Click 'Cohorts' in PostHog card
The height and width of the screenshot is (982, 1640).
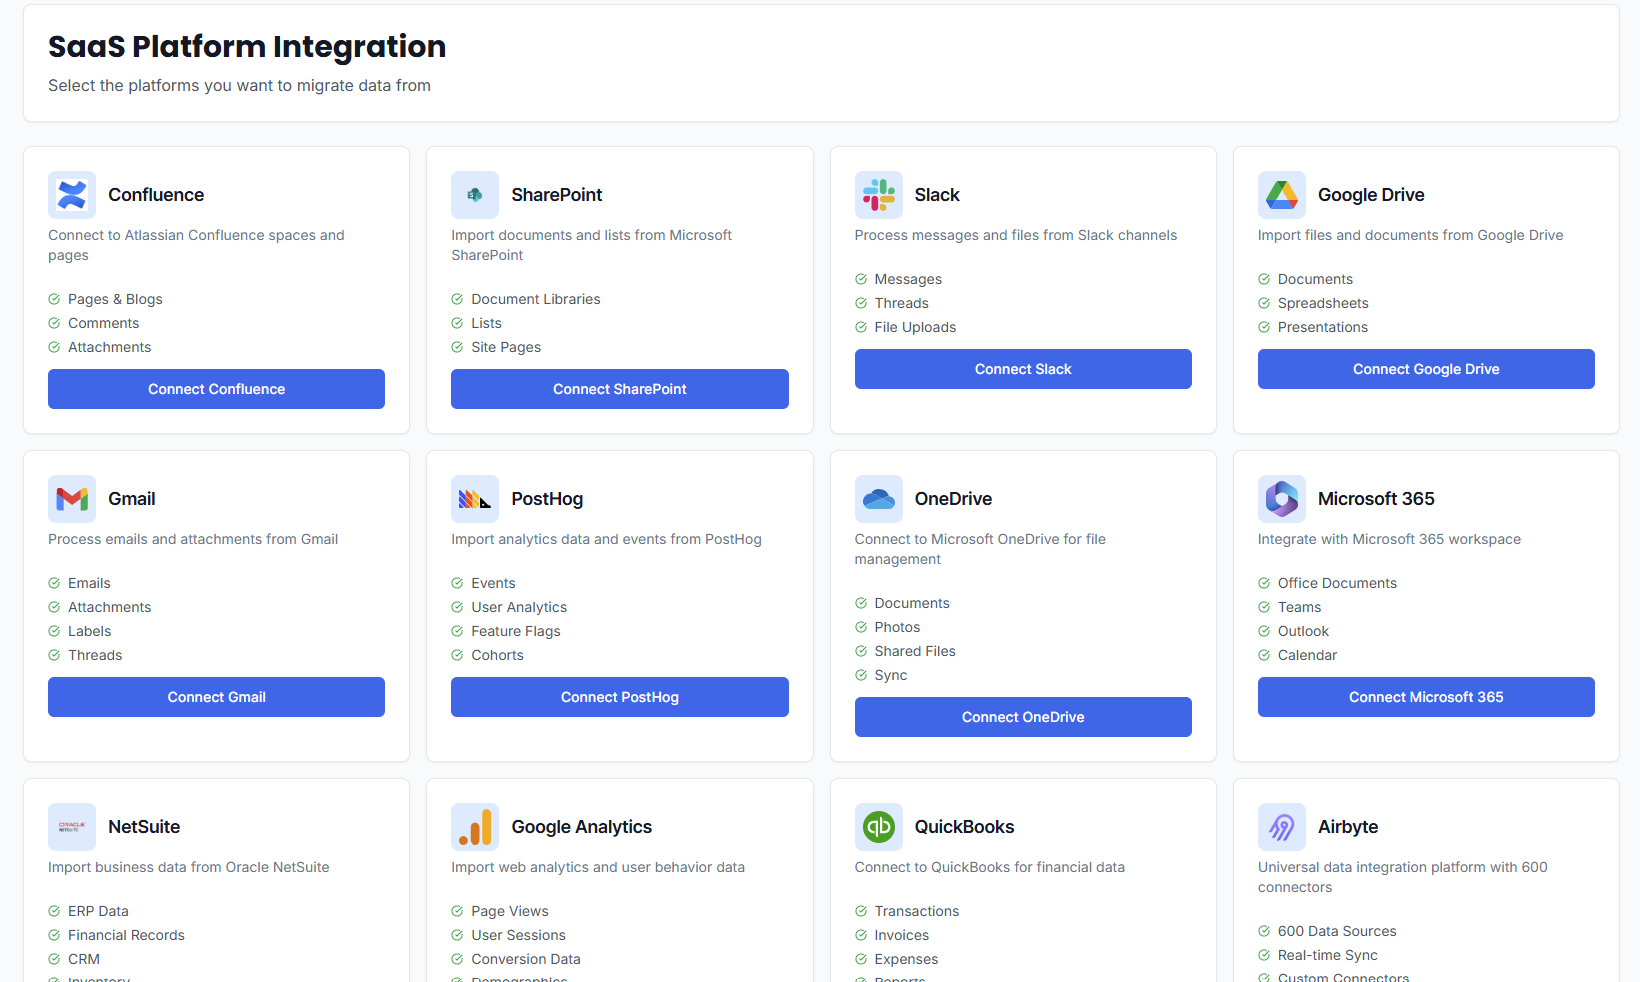point(497,655)
